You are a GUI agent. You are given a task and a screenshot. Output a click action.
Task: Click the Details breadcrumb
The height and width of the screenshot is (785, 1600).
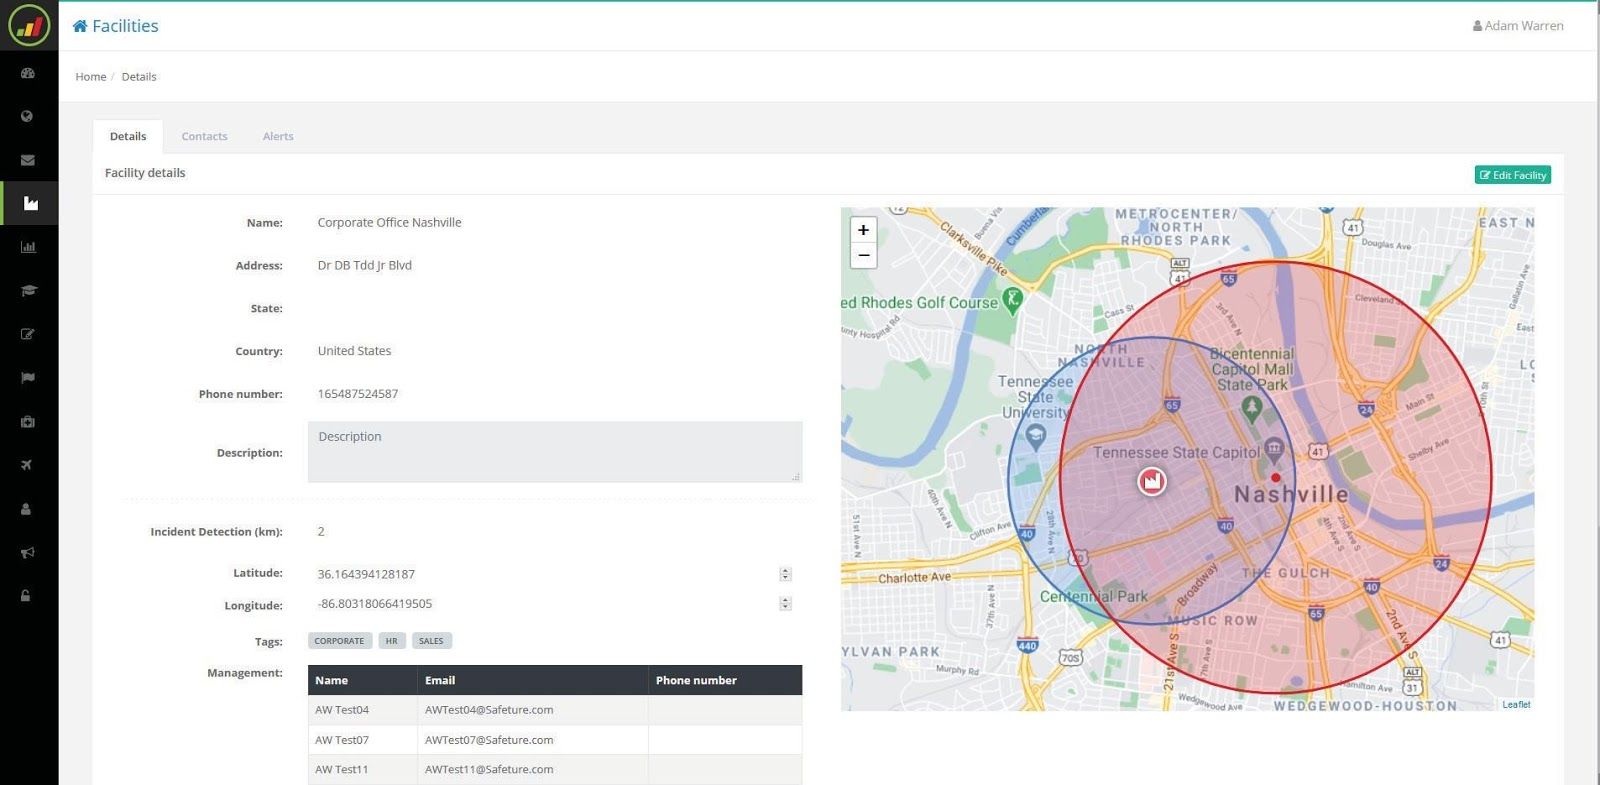click(139, 77)
